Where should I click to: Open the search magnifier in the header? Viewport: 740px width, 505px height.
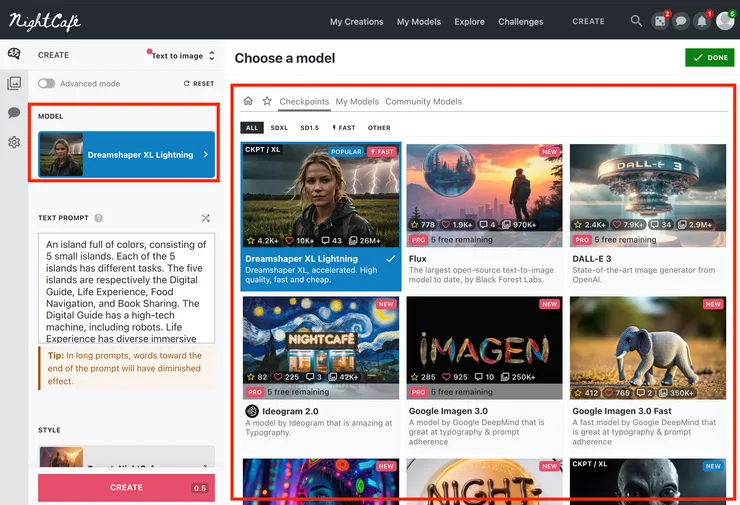pyautogui.click(x=636, y=21)
